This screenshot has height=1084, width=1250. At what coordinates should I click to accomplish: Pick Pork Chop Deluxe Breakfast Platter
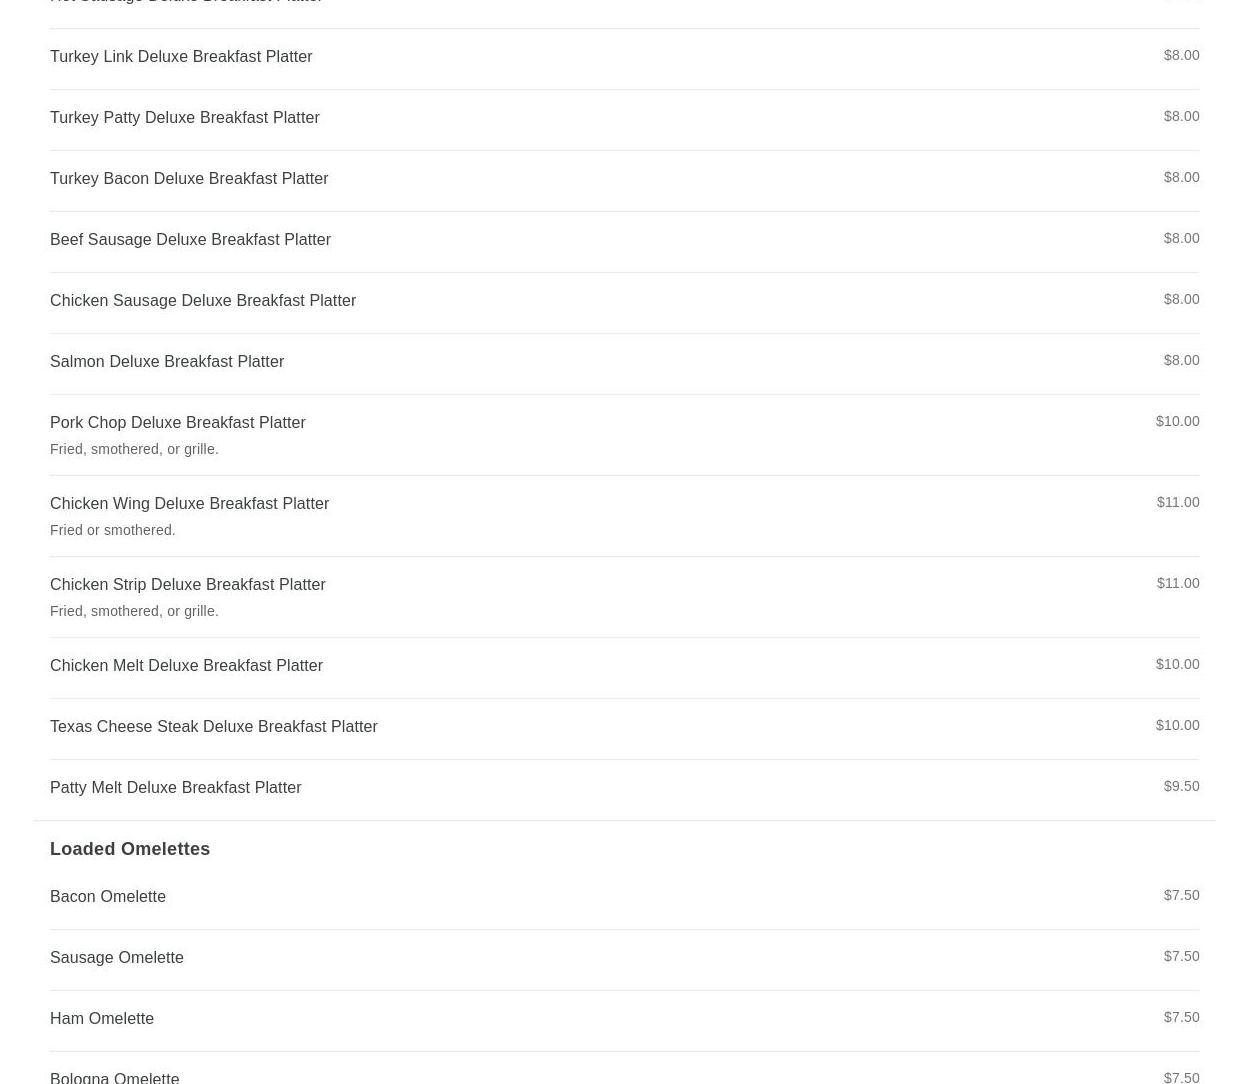[624, 435]
